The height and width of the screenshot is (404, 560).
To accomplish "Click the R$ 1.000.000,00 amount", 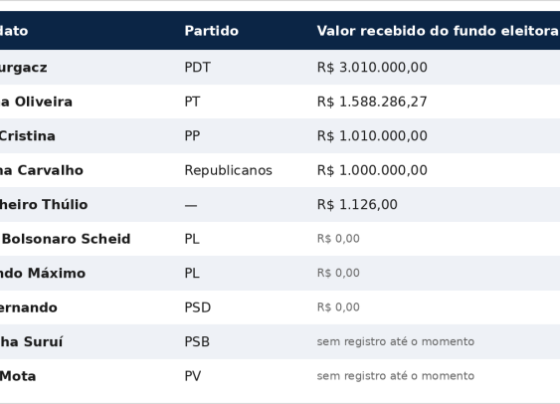I will click(372, 170).
